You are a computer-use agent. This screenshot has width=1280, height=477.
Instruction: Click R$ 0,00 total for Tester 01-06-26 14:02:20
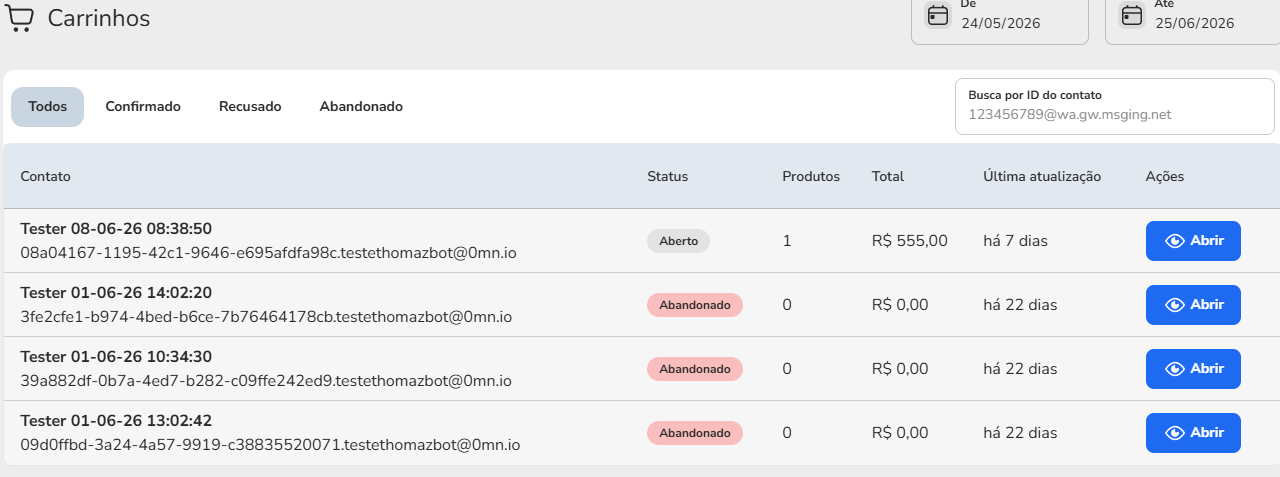(900, 305)
